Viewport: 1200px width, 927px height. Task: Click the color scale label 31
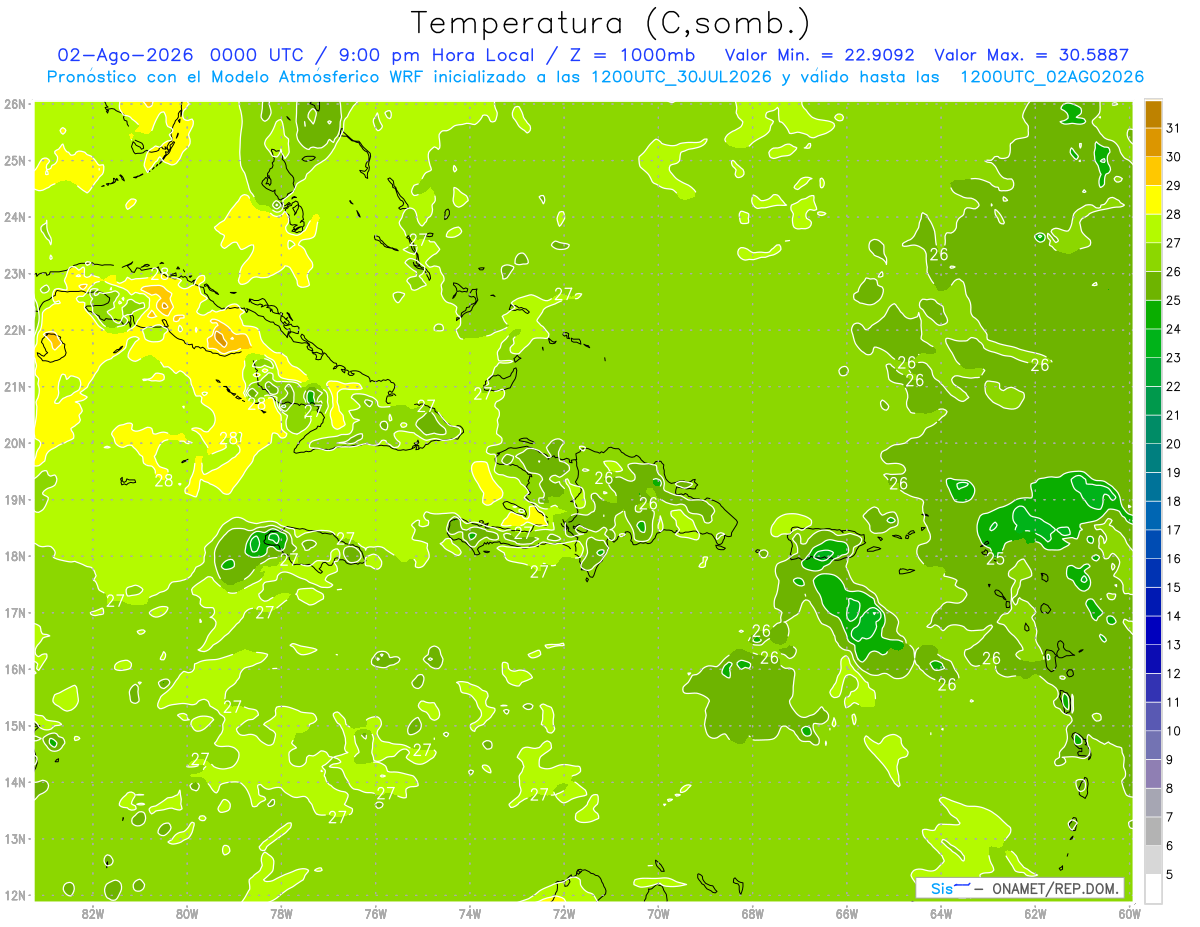1173,128
